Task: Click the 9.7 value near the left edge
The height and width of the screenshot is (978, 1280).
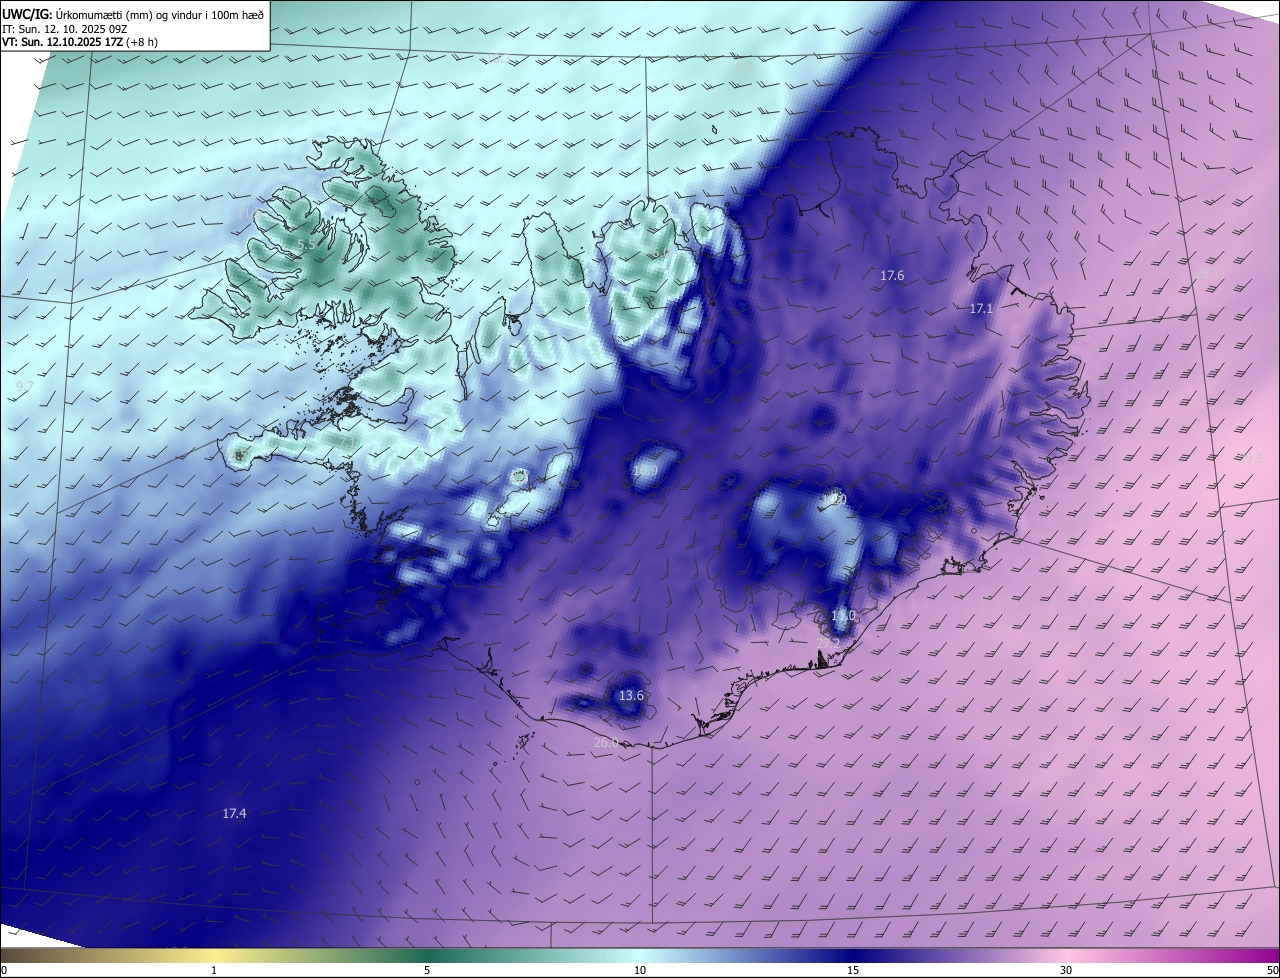Action: (25, 386)
